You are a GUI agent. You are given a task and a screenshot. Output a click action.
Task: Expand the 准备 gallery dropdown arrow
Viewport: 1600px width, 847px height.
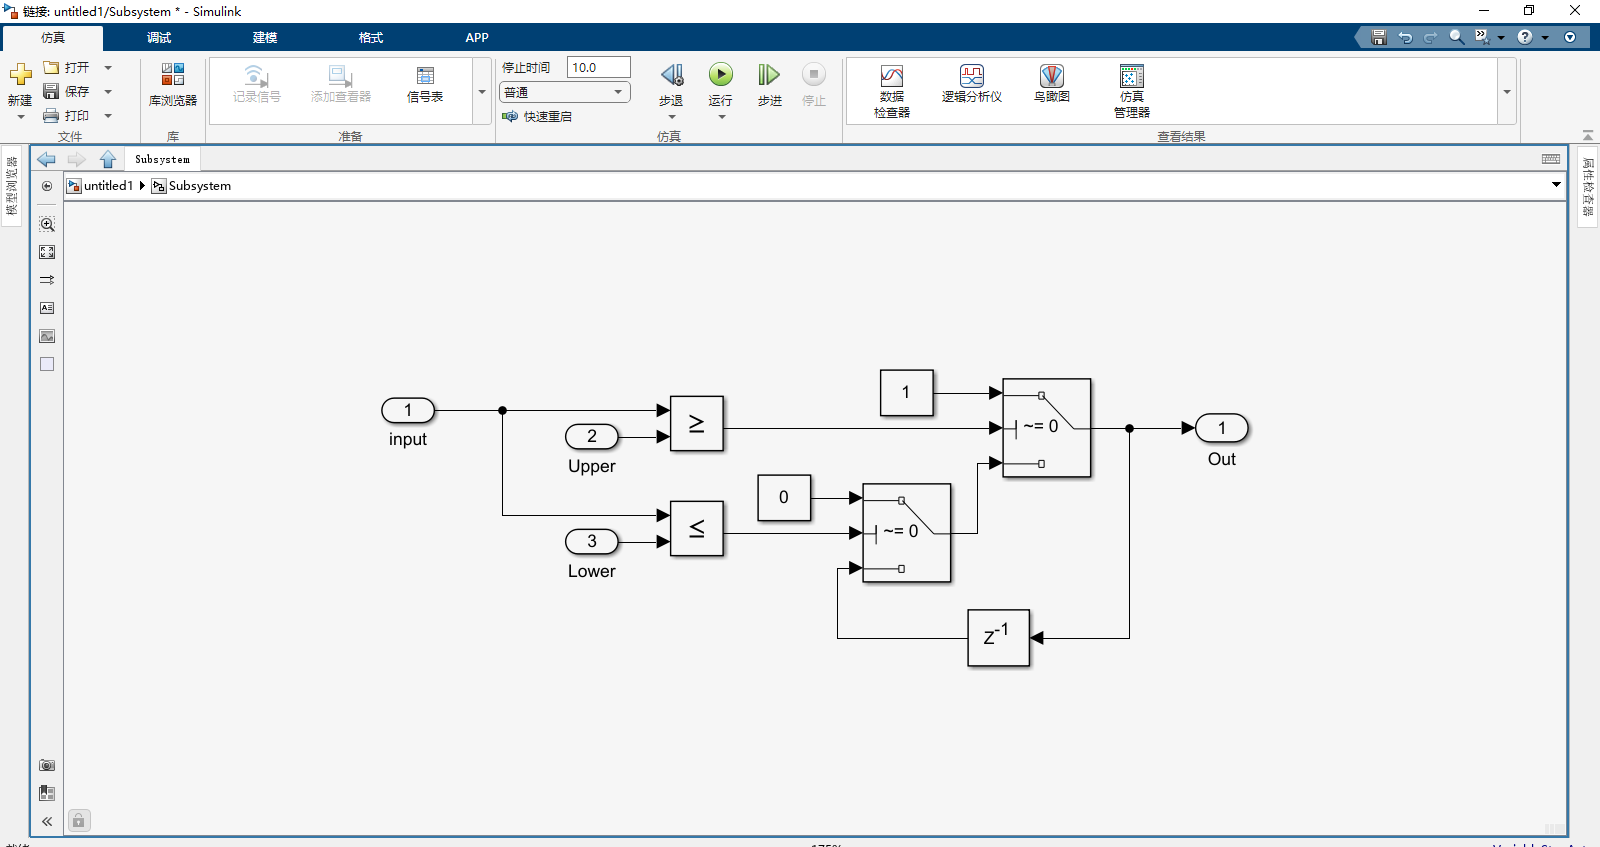(482, 91)
